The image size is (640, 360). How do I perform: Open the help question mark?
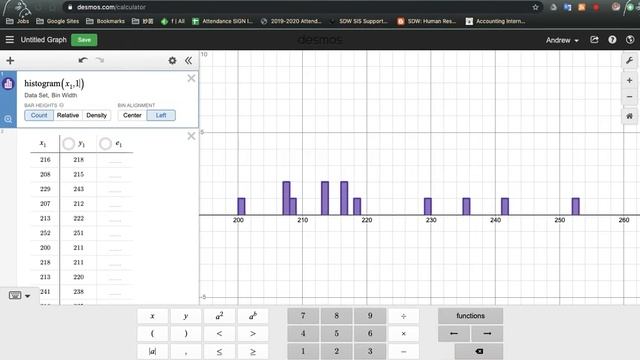(612, 40)
